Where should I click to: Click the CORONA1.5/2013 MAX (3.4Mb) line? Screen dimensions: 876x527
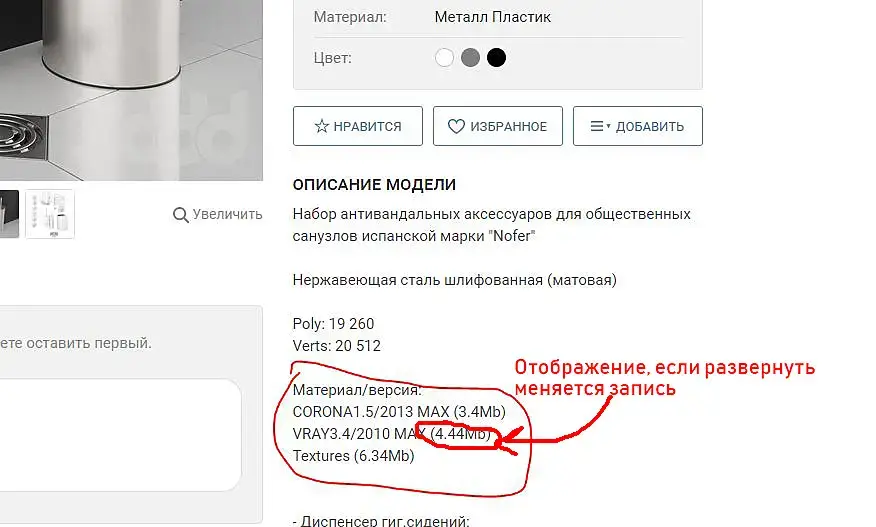coord(399,412)
